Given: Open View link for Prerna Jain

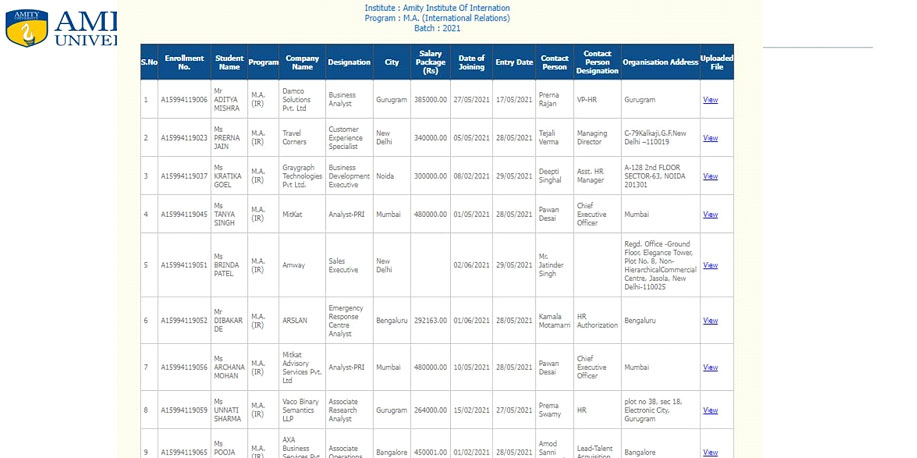Looking at the screenshot, I should [x=710, y=138].
